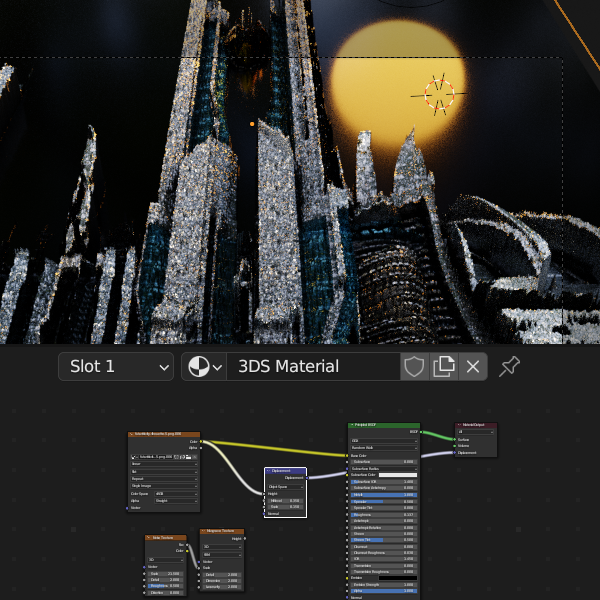
Task: Click the Displacement node output socket
Action: 307,478
